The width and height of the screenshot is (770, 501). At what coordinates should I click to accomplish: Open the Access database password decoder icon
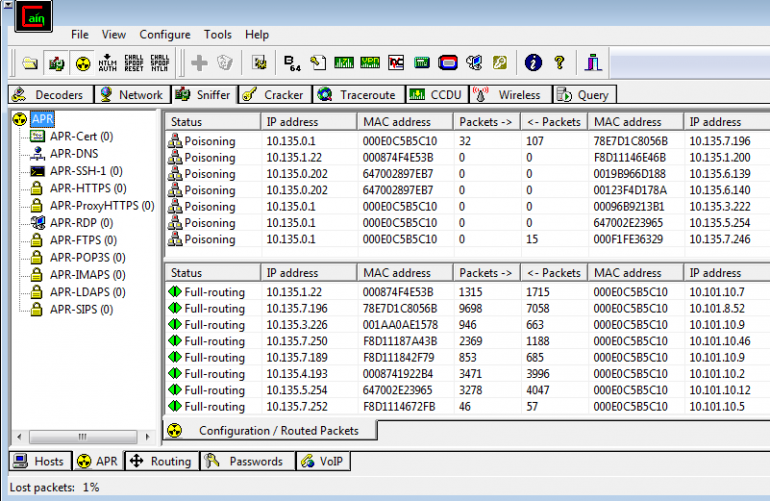[318, 63]
